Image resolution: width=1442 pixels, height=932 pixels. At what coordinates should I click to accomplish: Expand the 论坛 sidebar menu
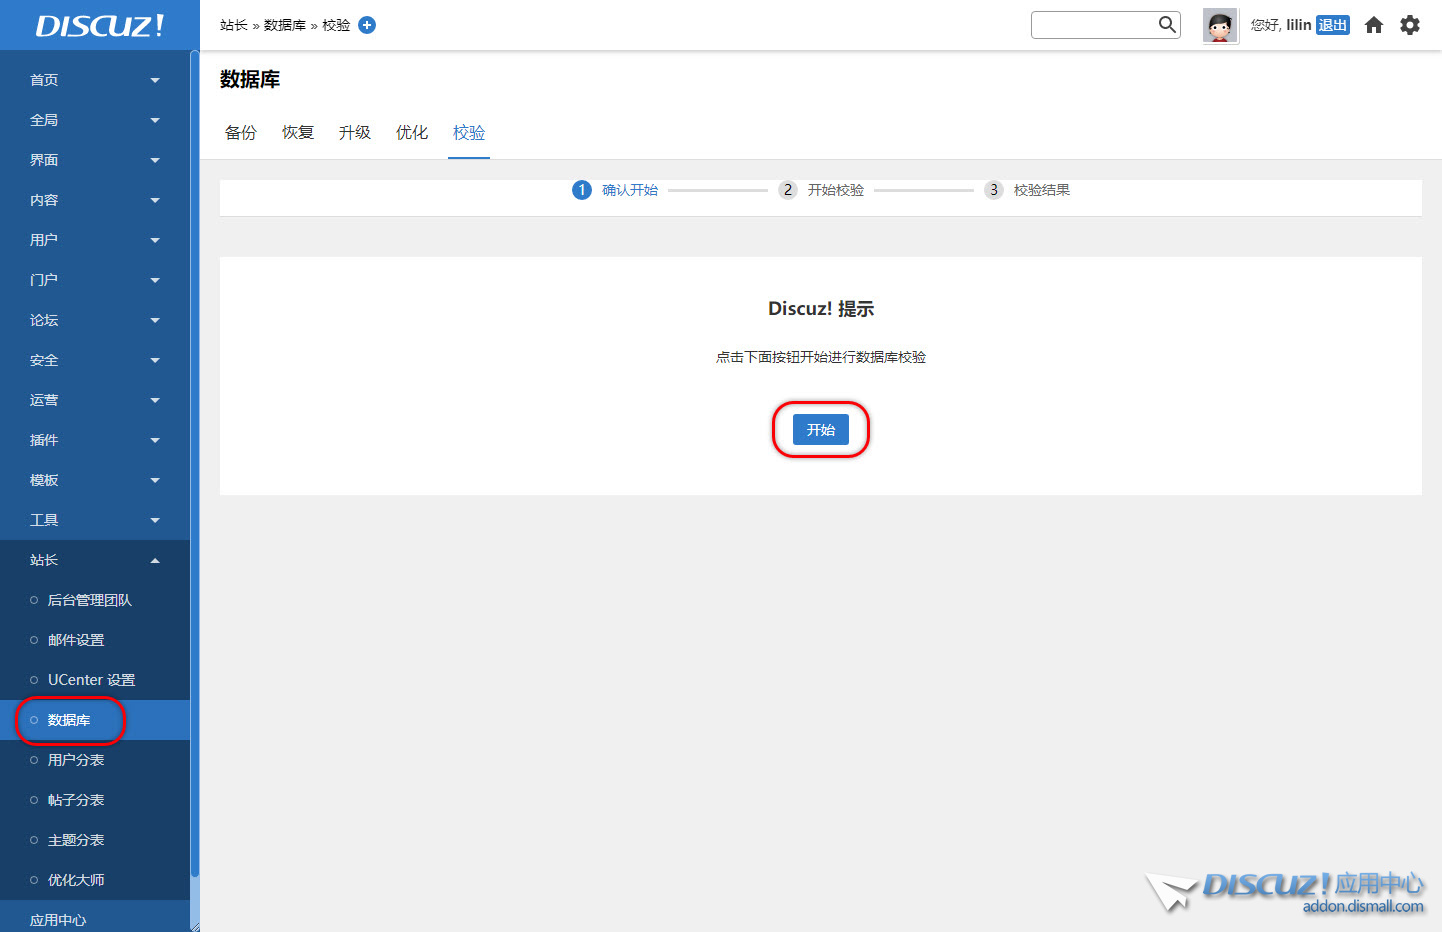coord(95,320)
